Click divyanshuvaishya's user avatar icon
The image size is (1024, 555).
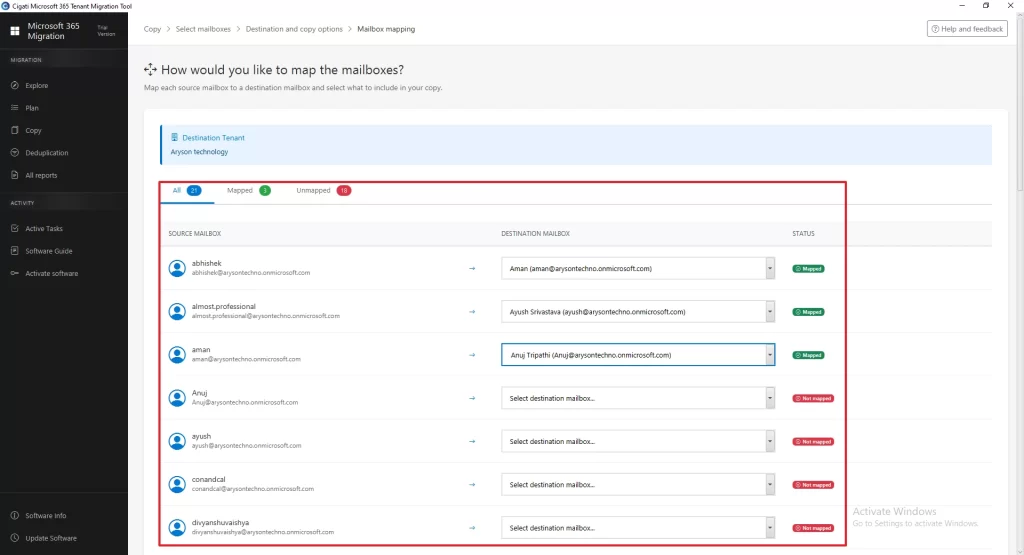(x=177, y=528)
